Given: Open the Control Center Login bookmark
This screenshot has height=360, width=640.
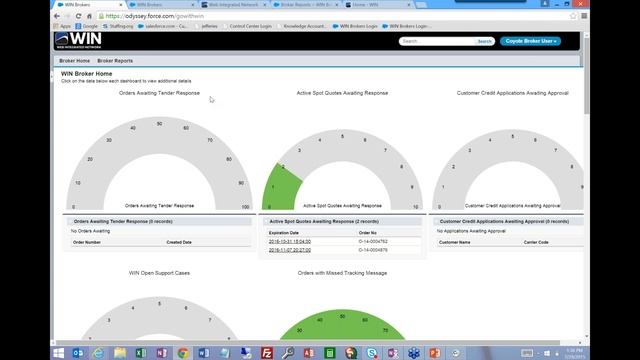Looking at the screenshot, I should 247,26.
